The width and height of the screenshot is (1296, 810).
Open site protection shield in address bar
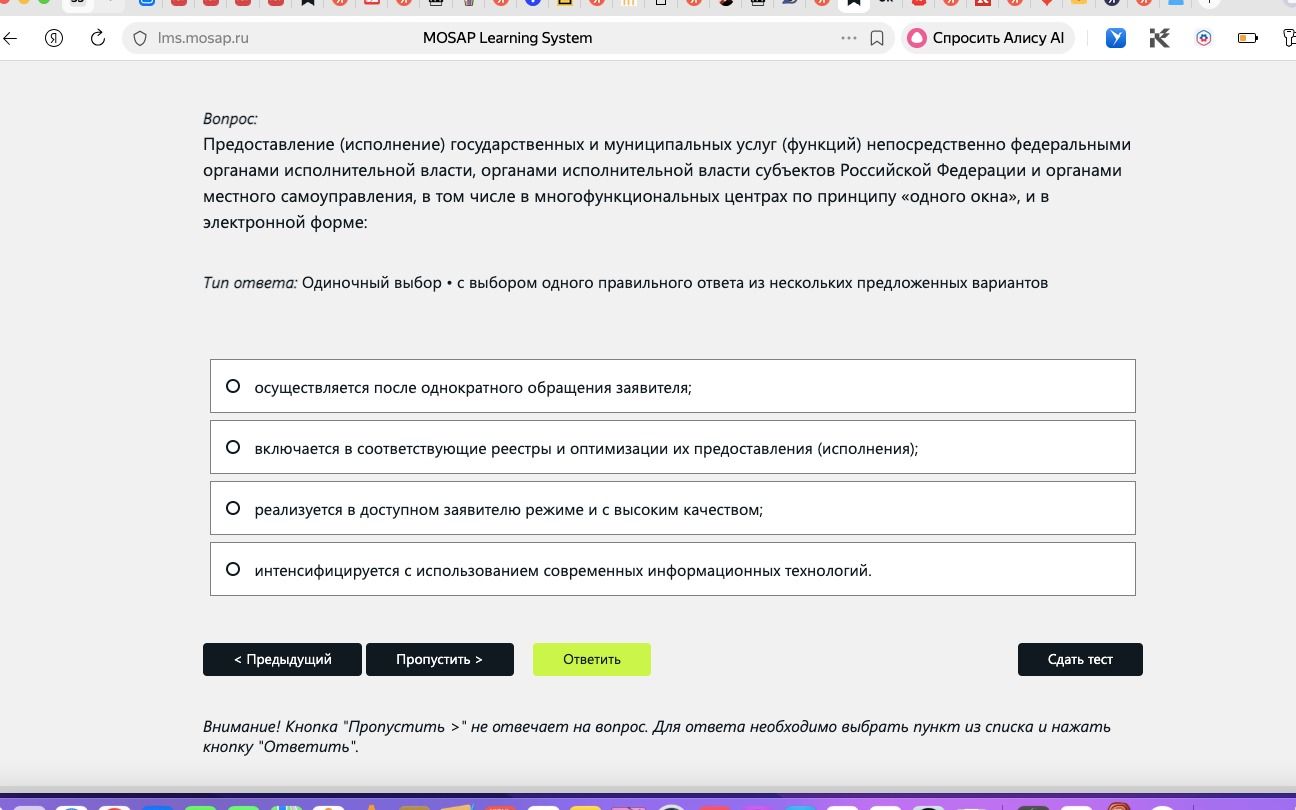click(140, 39)
